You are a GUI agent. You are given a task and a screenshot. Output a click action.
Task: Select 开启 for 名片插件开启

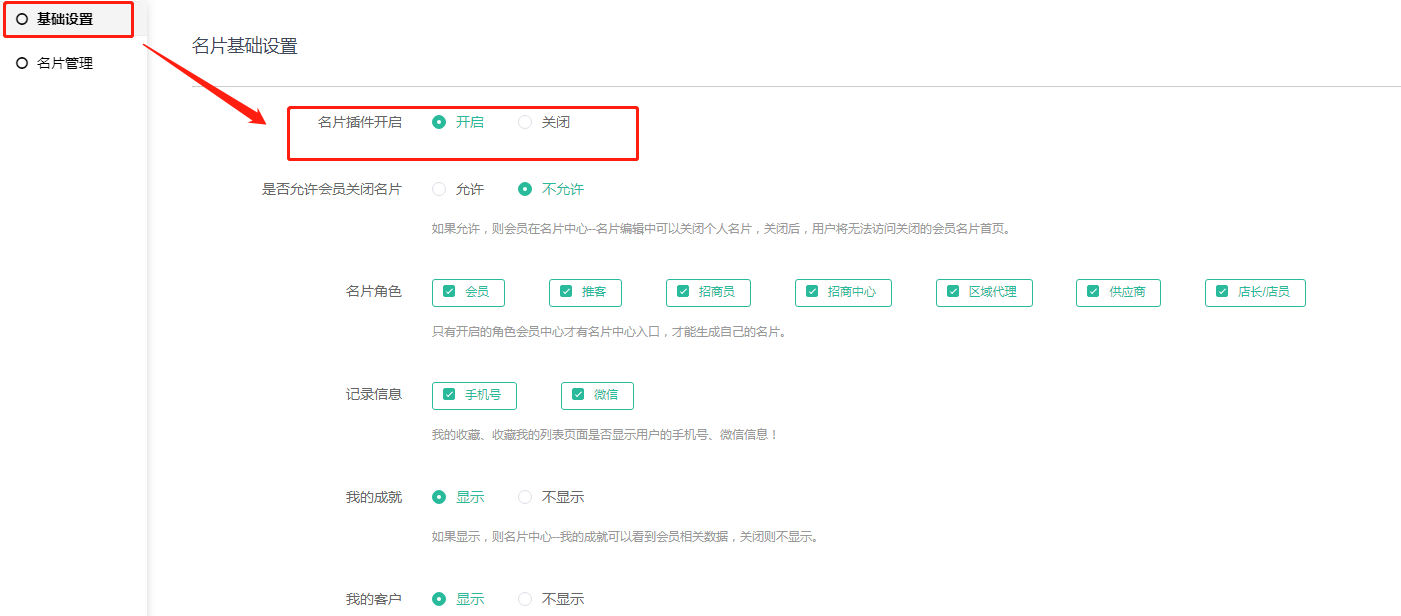click(x=439, y=122)
